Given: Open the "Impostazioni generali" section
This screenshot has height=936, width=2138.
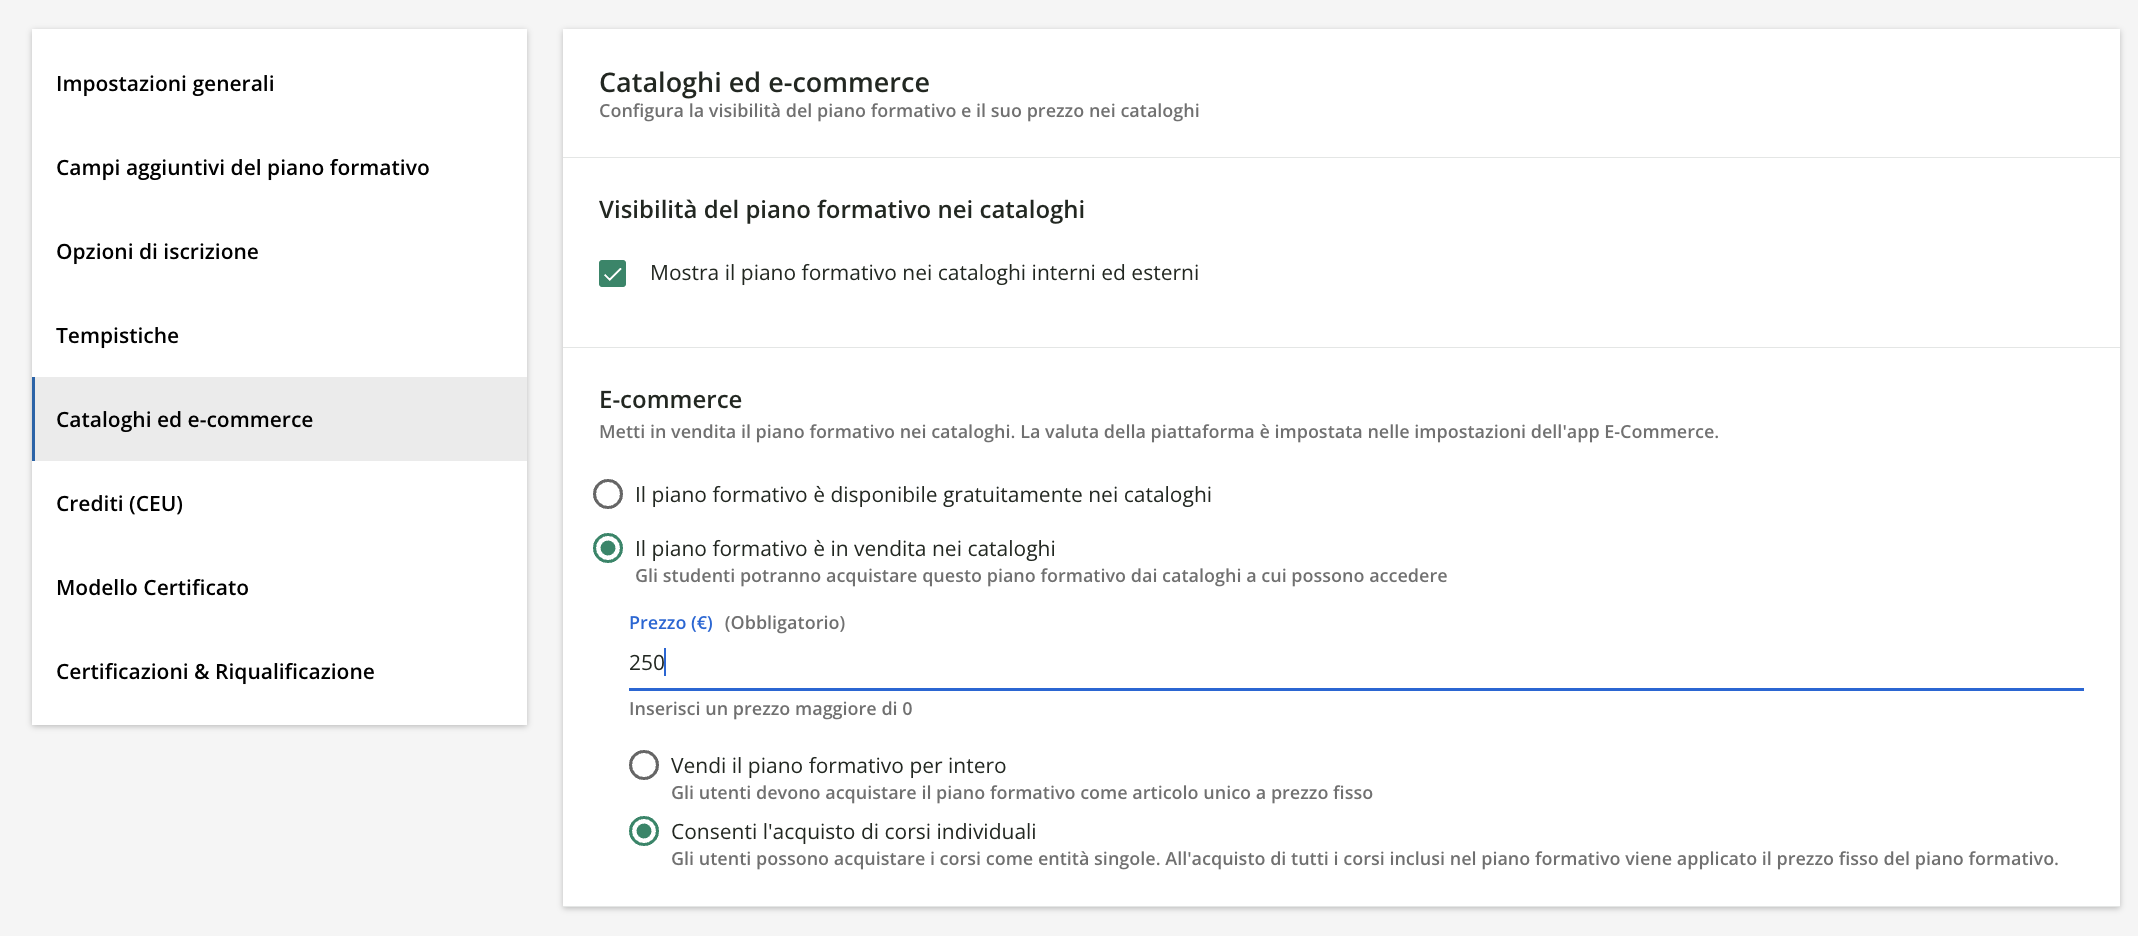Looking at the screenshot, I should coord(165,84).
